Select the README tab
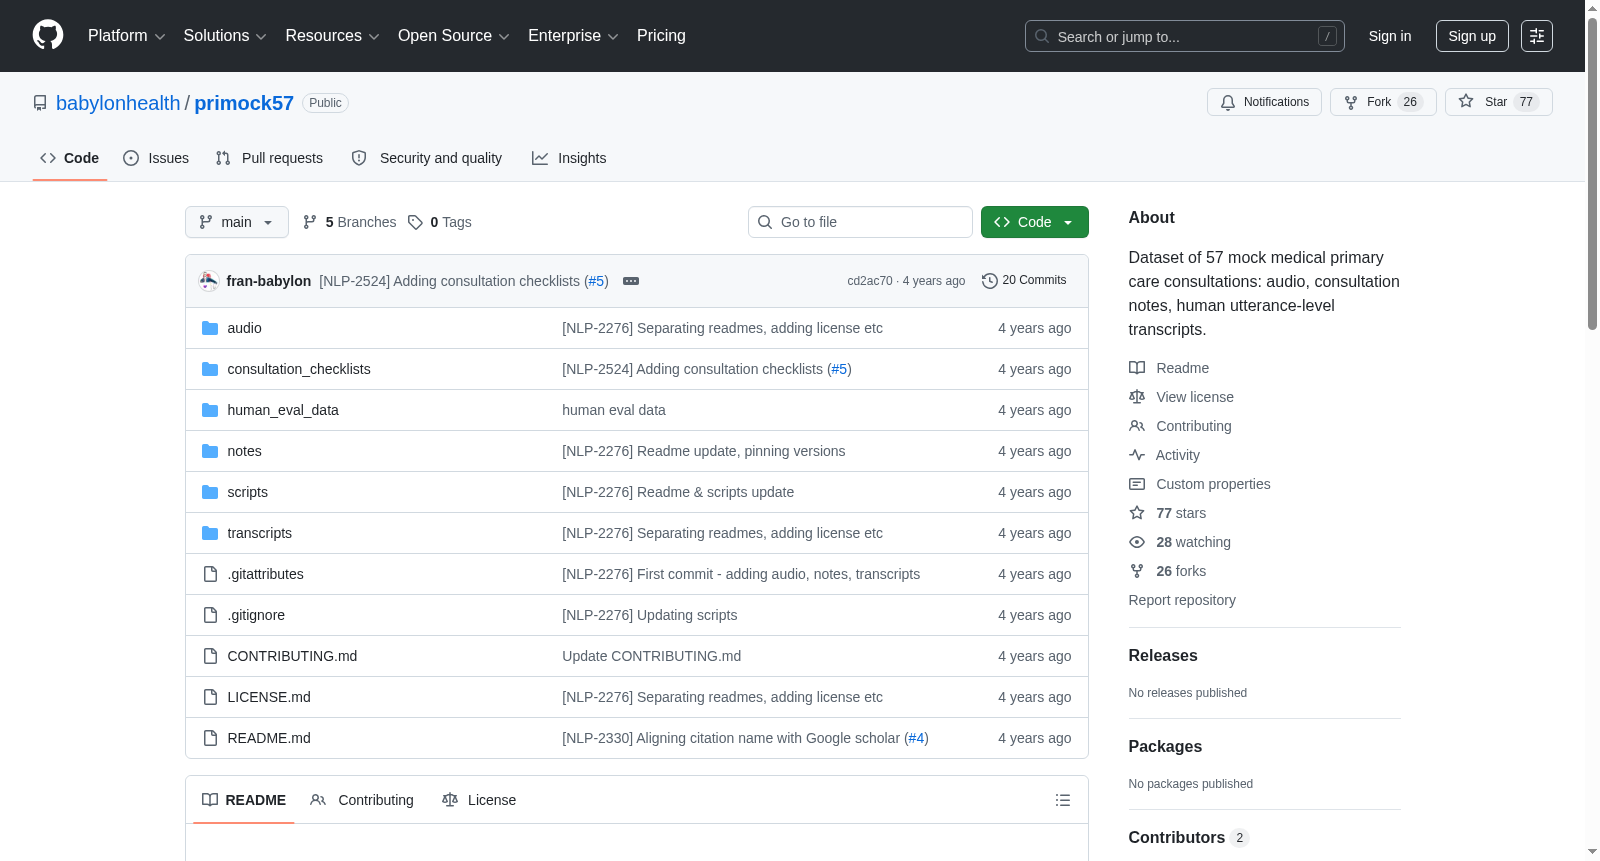 coord(244,800)
